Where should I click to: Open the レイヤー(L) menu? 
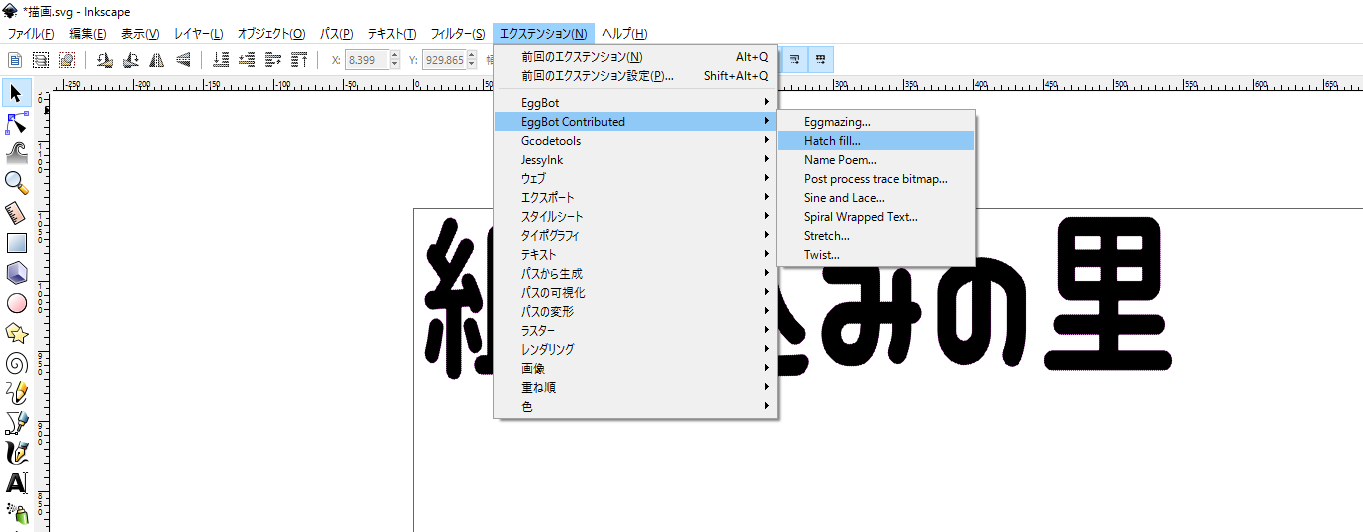tap(199, 34)
